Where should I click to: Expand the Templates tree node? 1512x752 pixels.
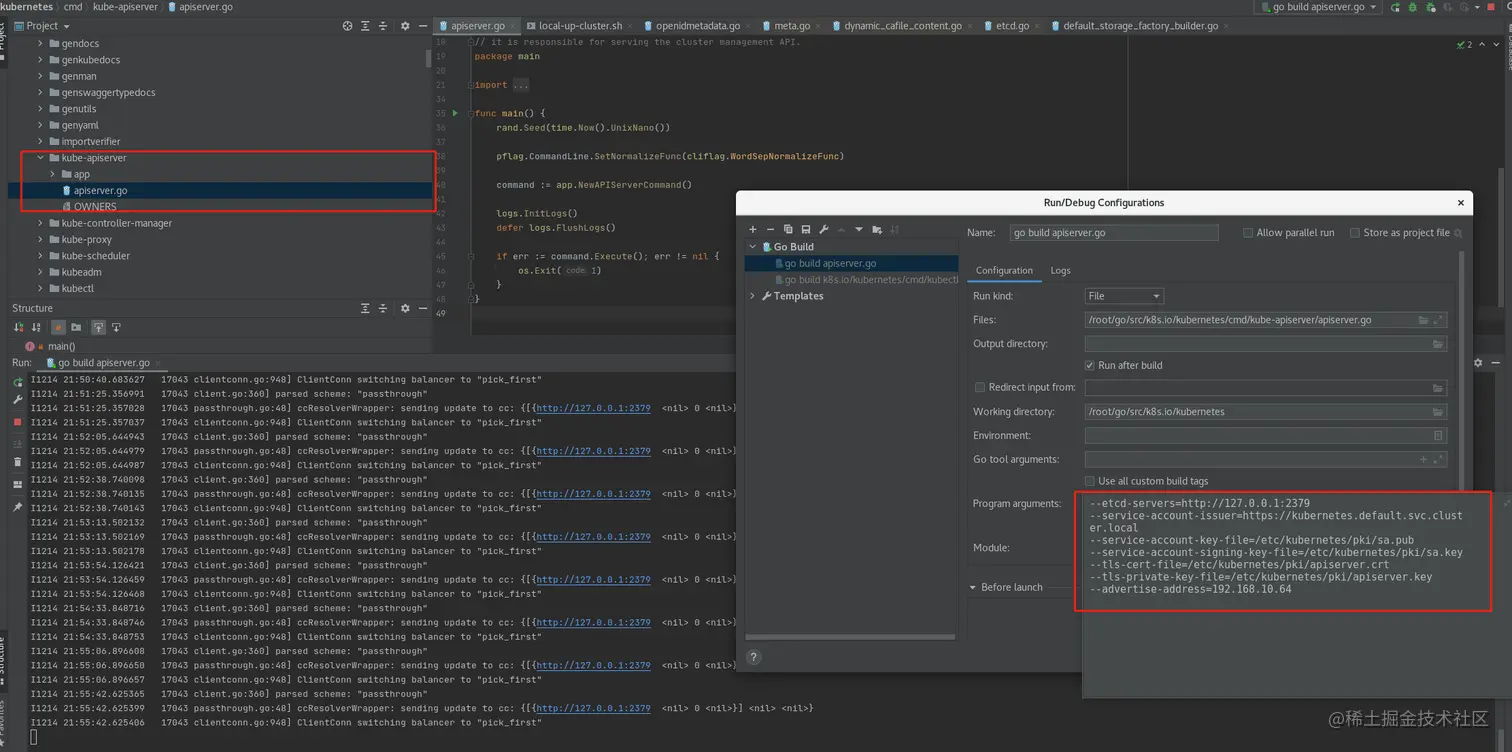pos(753,296)
